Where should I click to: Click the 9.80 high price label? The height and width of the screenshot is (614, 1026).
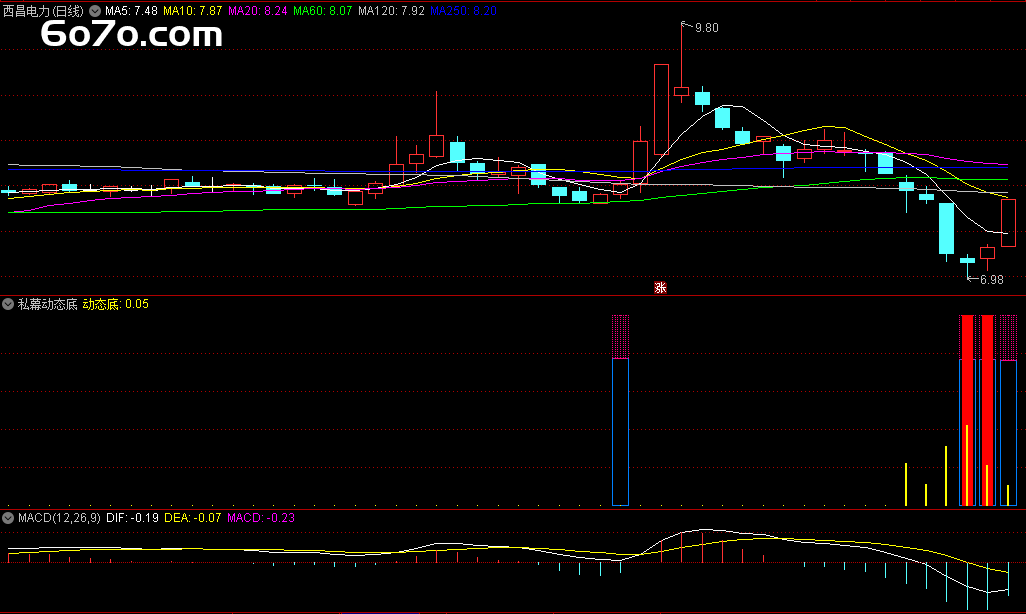(706, 27)
